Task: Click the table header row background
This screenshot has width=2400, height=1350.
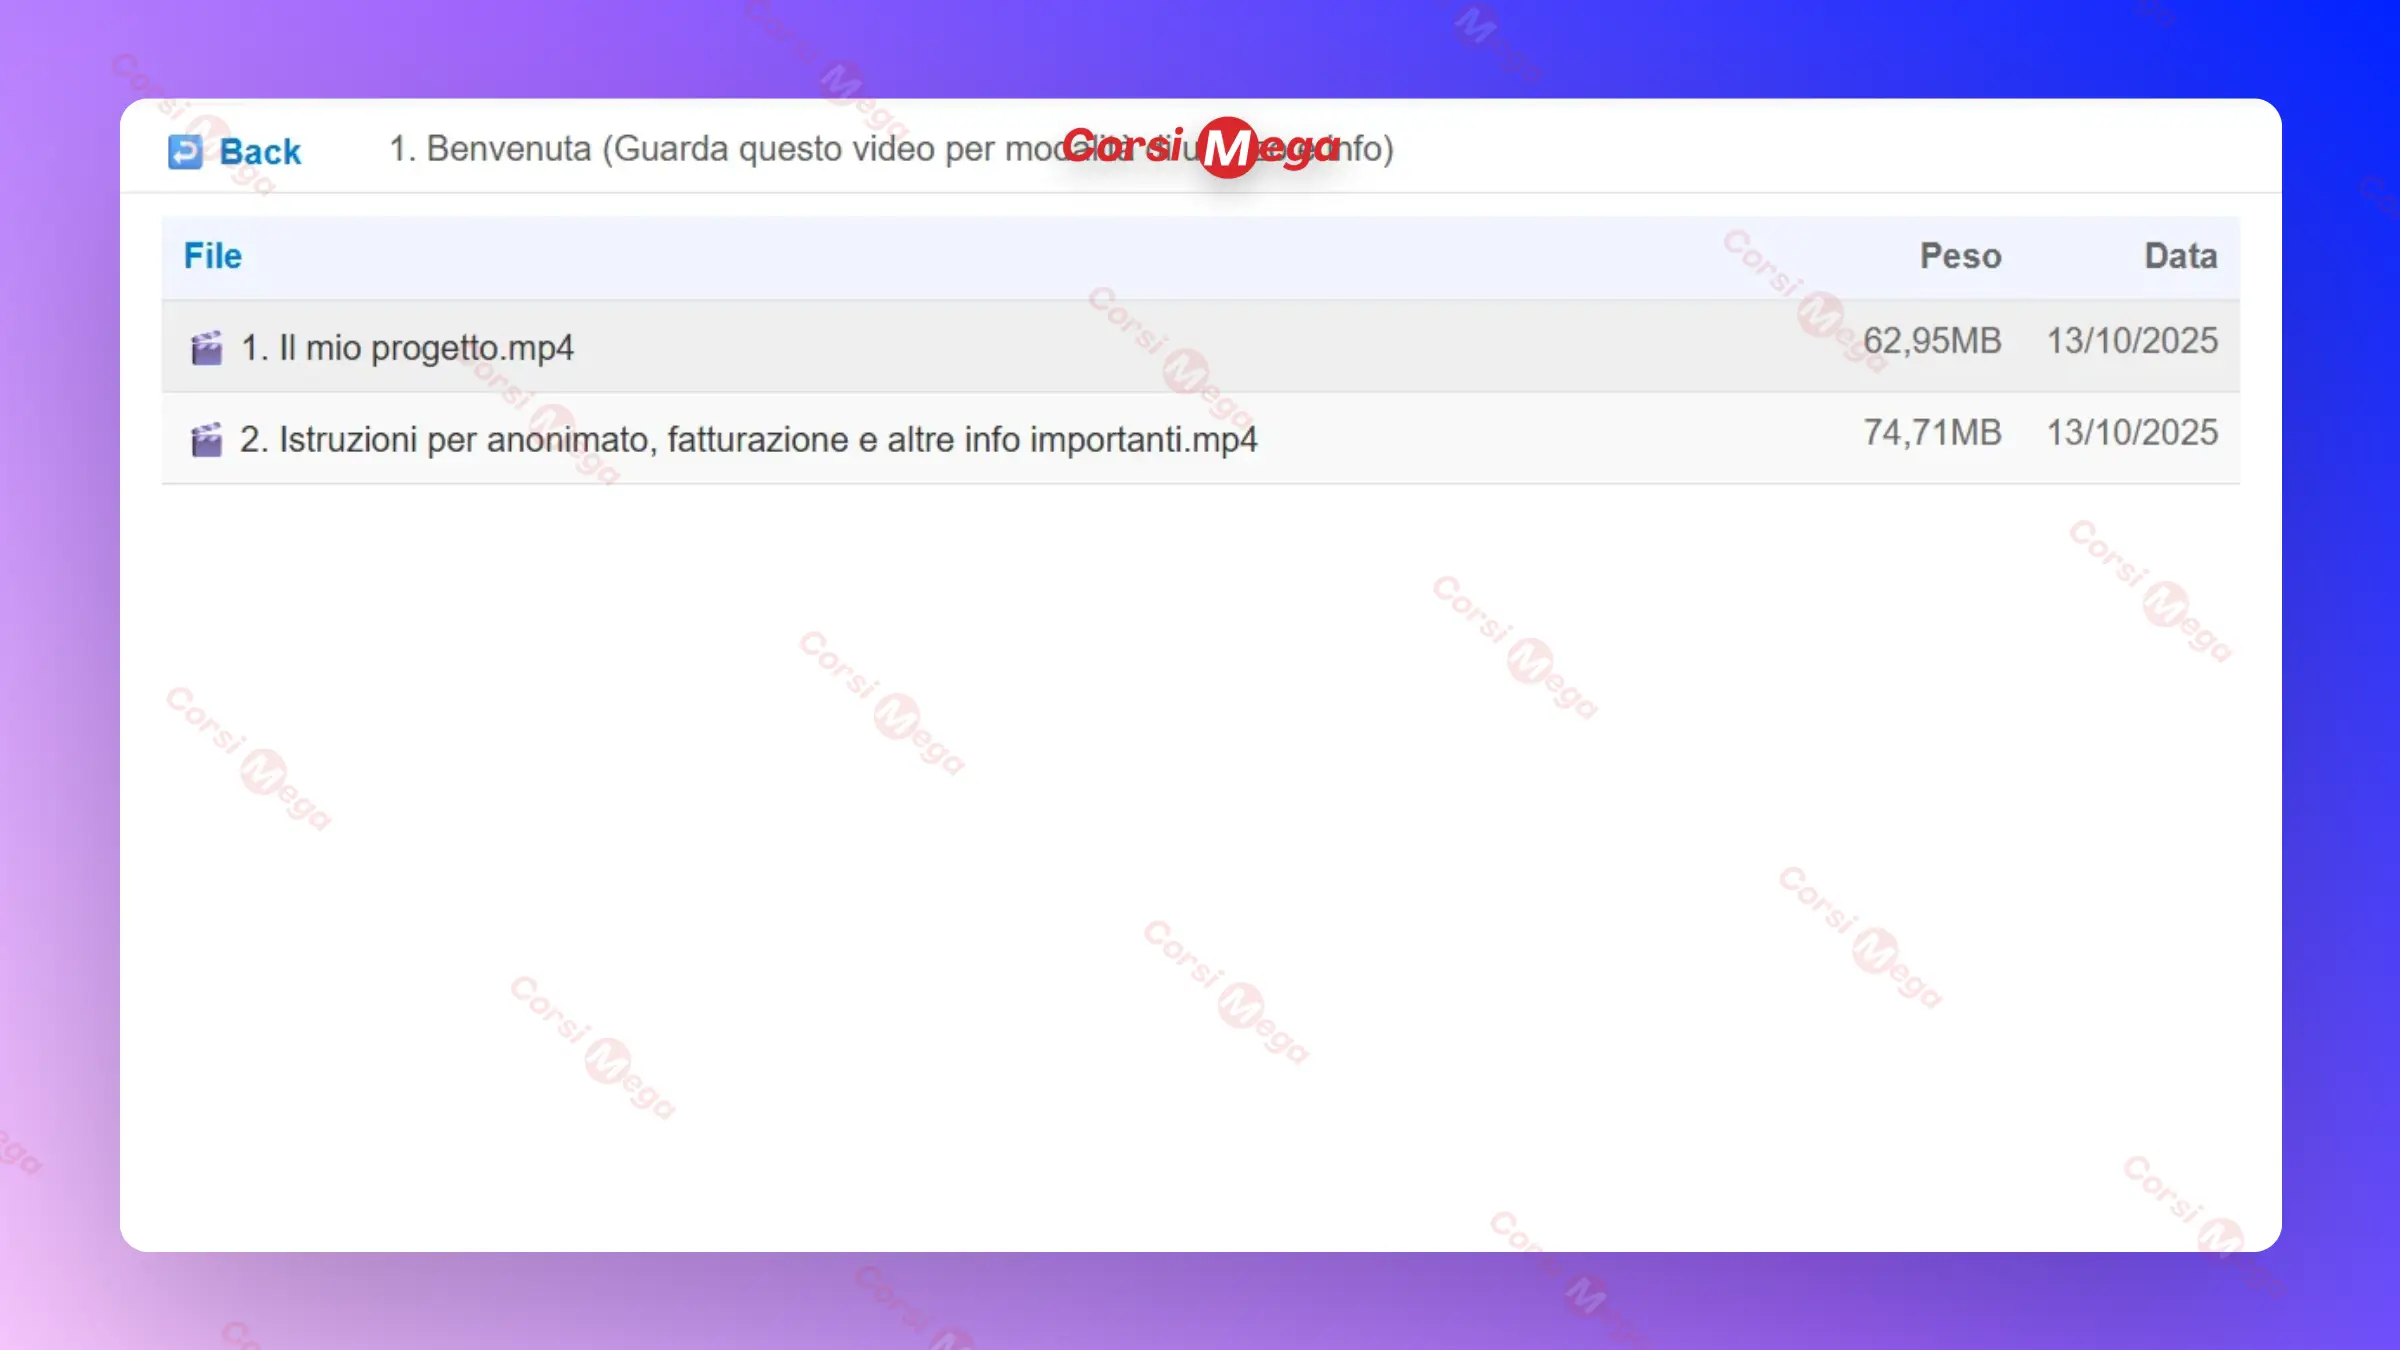Action: pyautogui.click(x=1000, y=257)
